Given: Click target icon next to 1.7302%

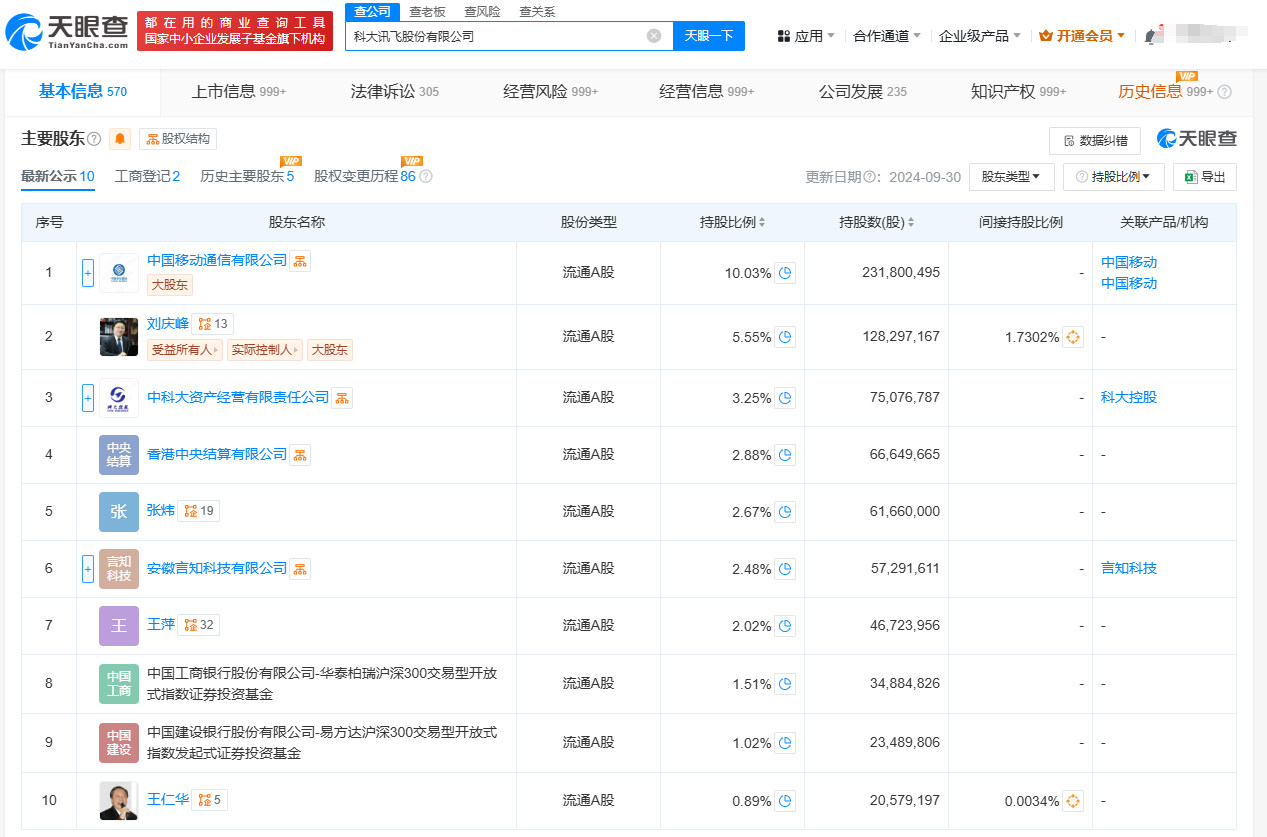Looking at the screenshot, I should click(x=1073, y=337).
